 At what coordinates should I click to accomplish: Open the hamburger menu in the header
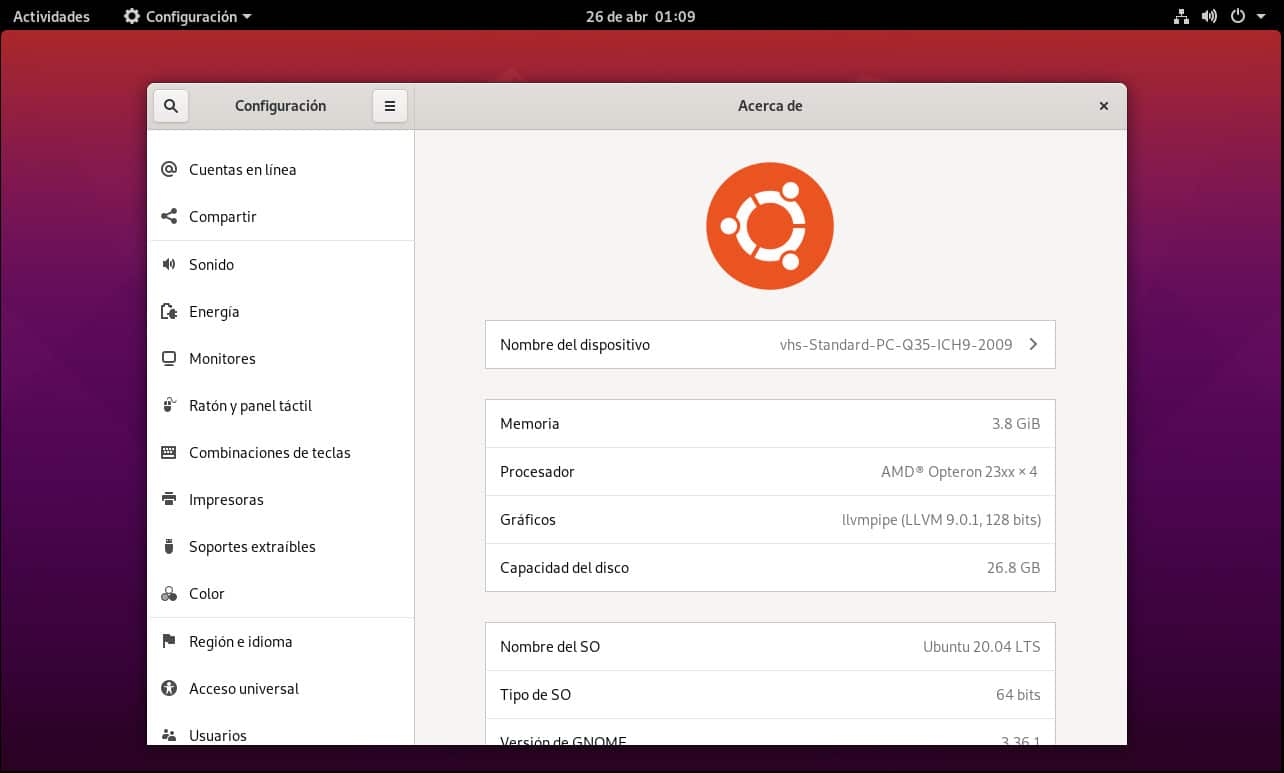(x=390, y=106)
